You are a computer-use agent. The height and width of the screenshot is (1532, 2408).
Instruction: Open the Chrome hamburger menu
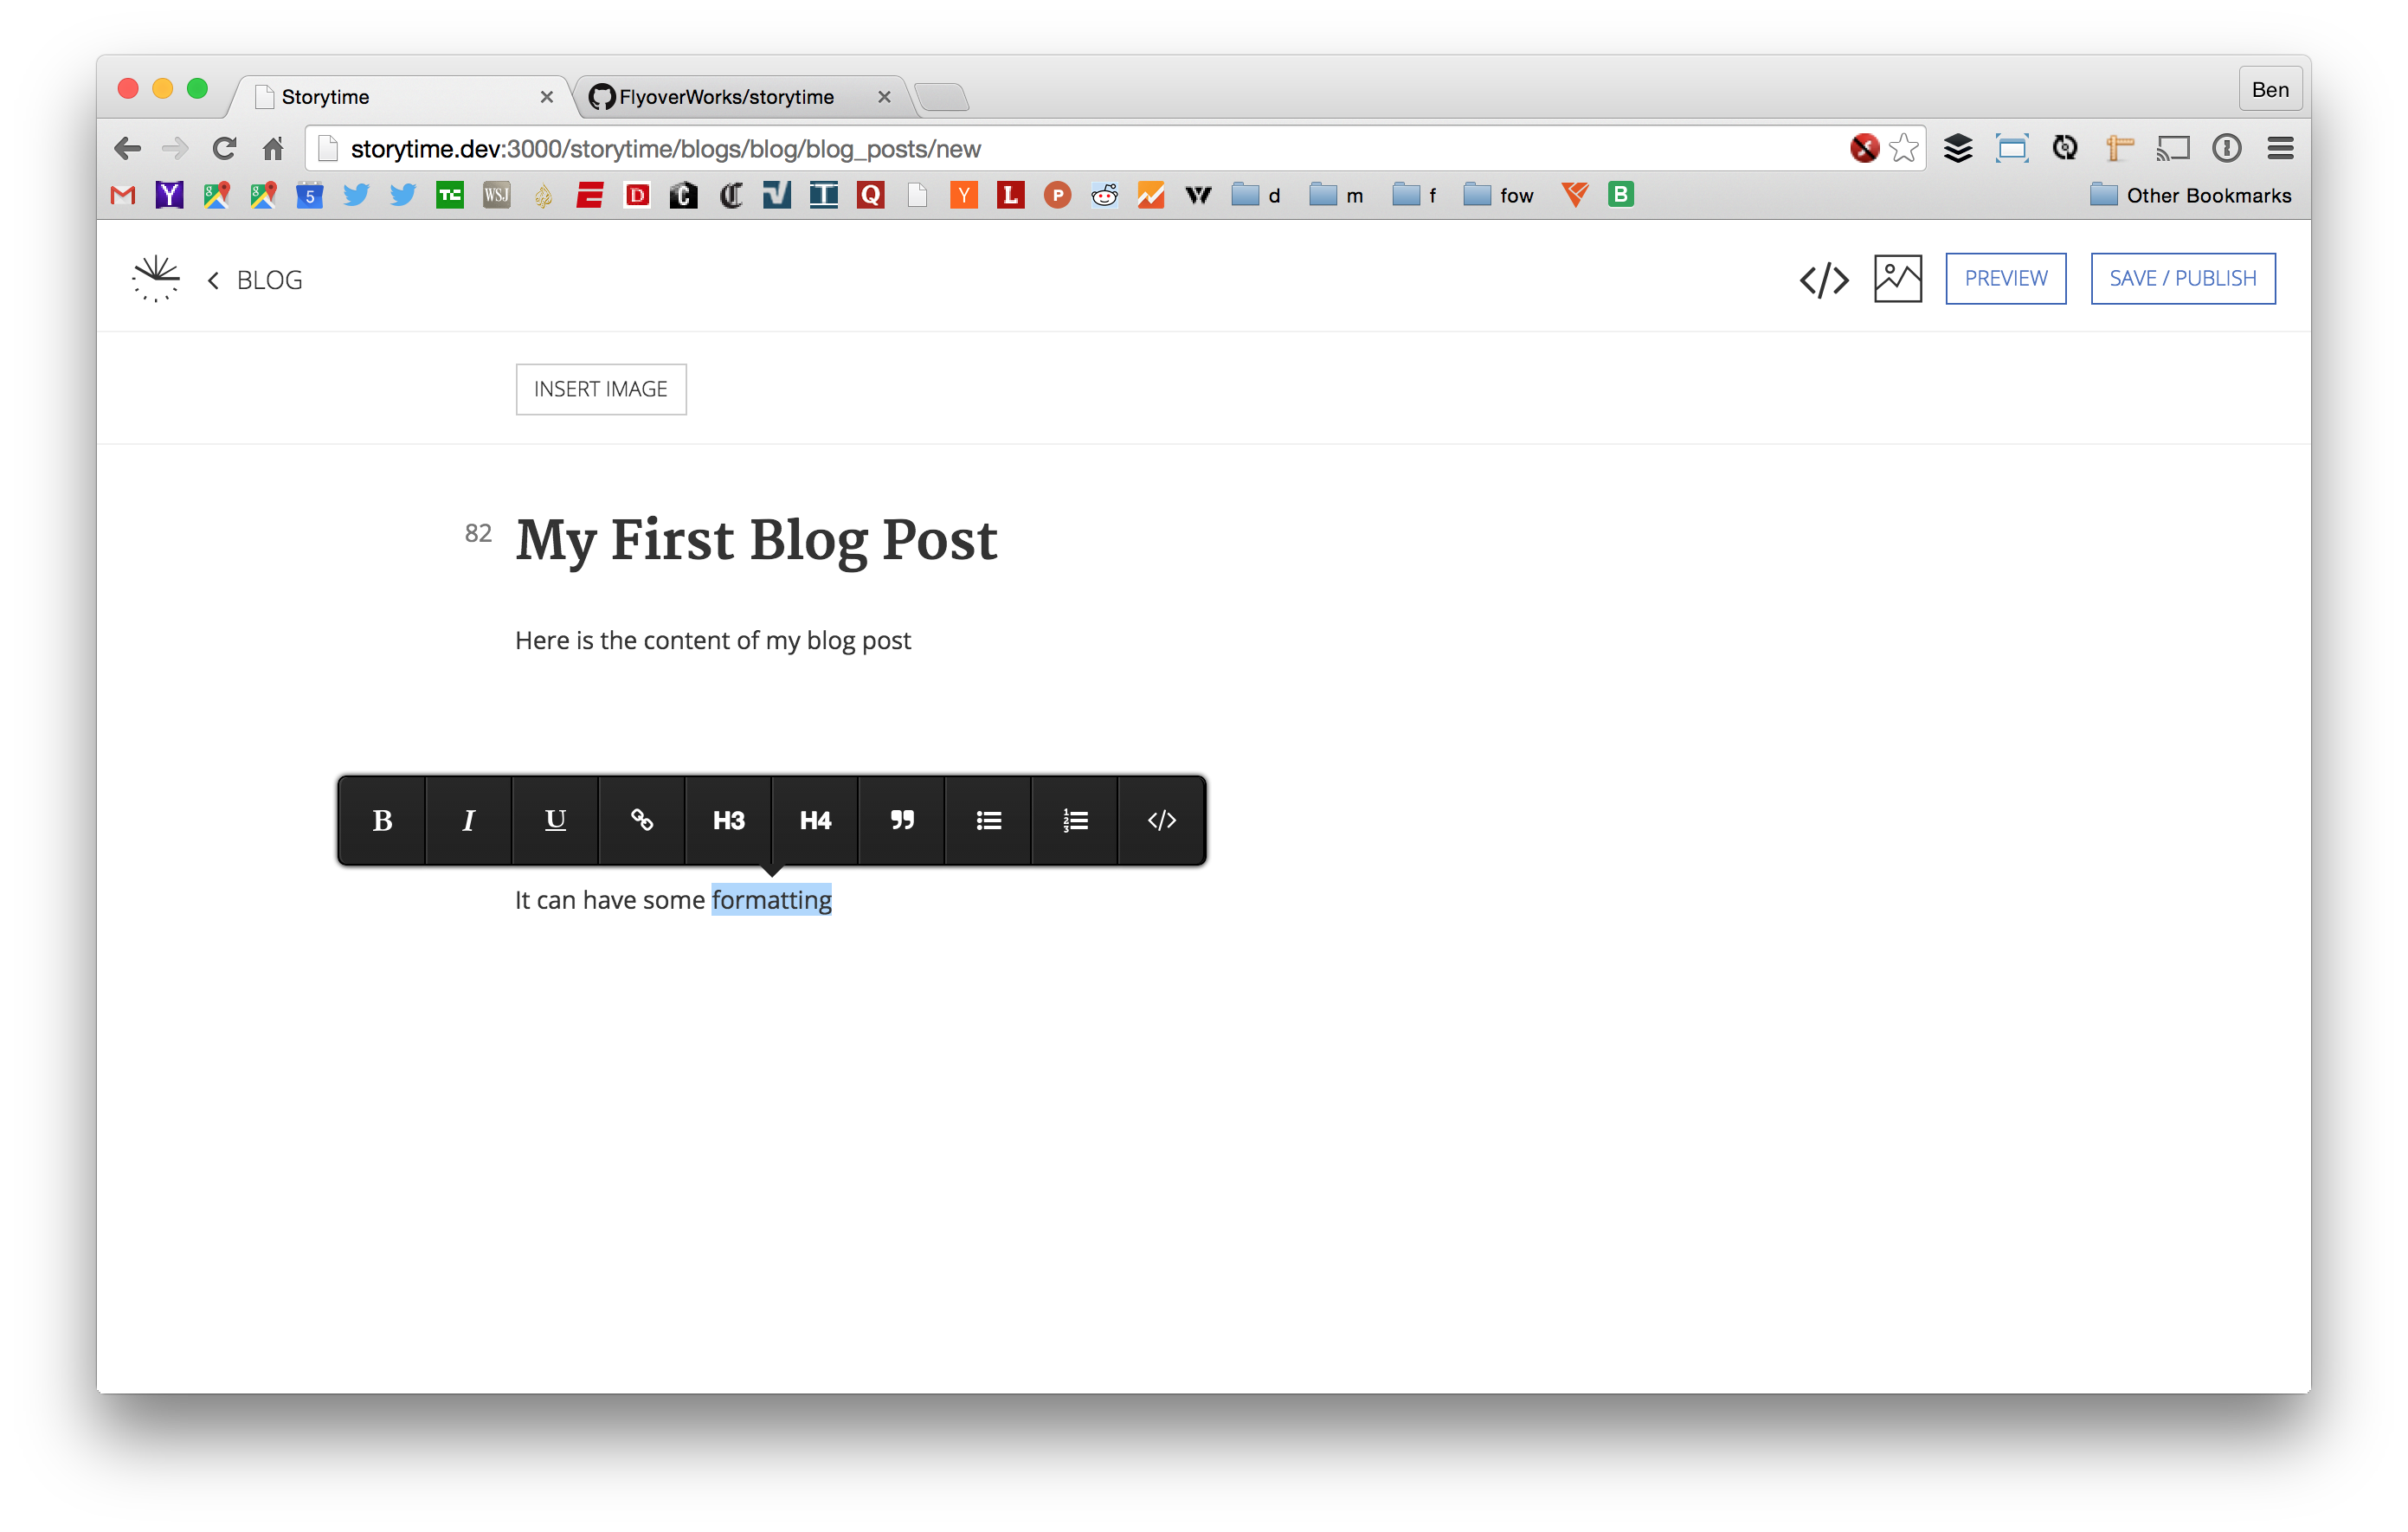2280,149
